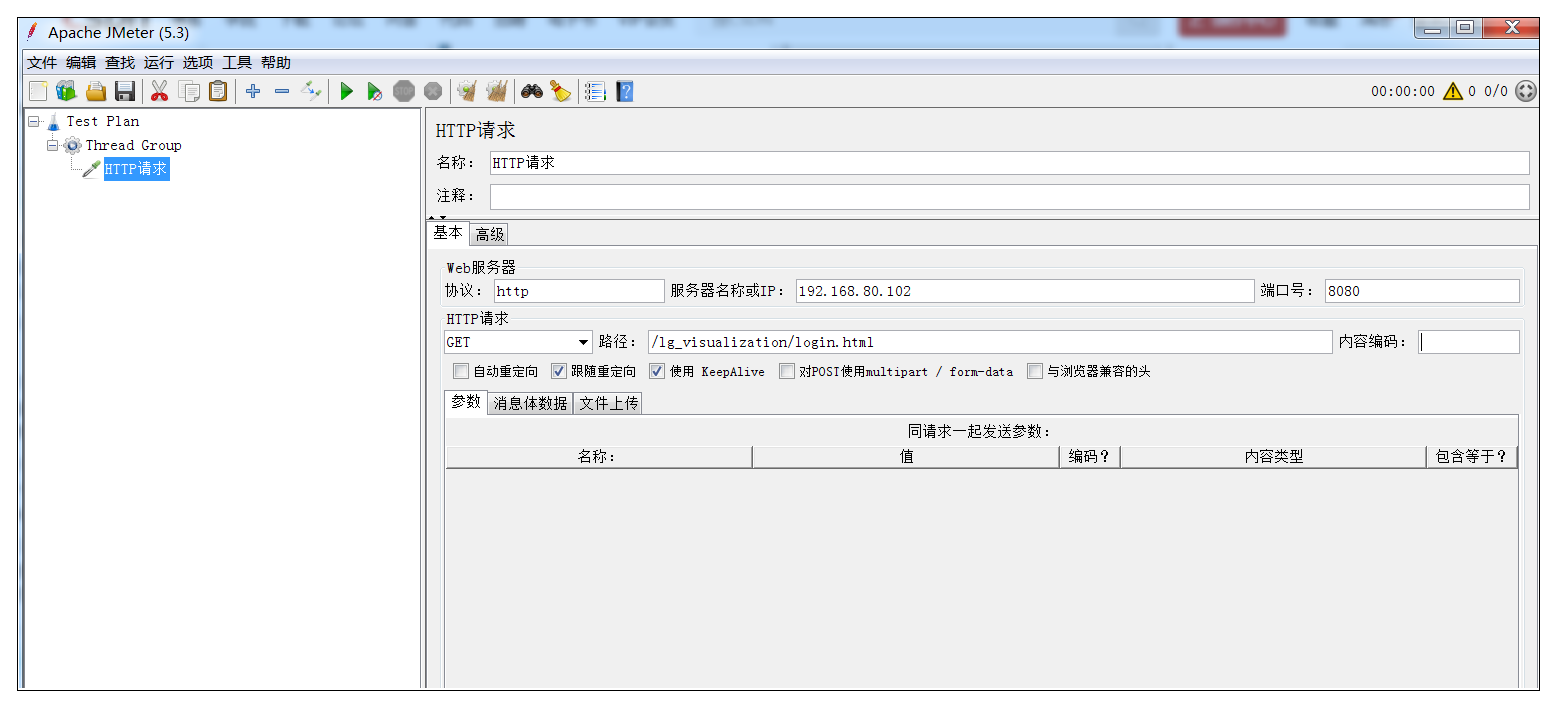
Task: Click the 内容编码 input field
Action: click(x=1469, y=342)
